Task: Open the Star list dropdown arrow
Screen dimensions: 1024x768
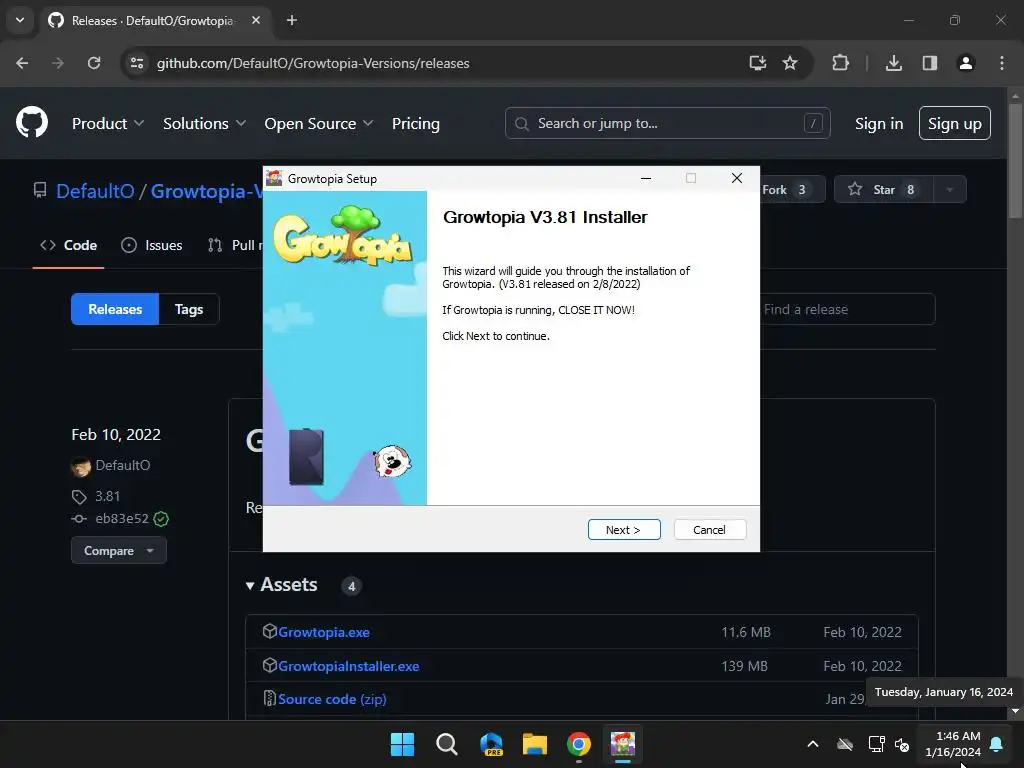Action: 950,189
